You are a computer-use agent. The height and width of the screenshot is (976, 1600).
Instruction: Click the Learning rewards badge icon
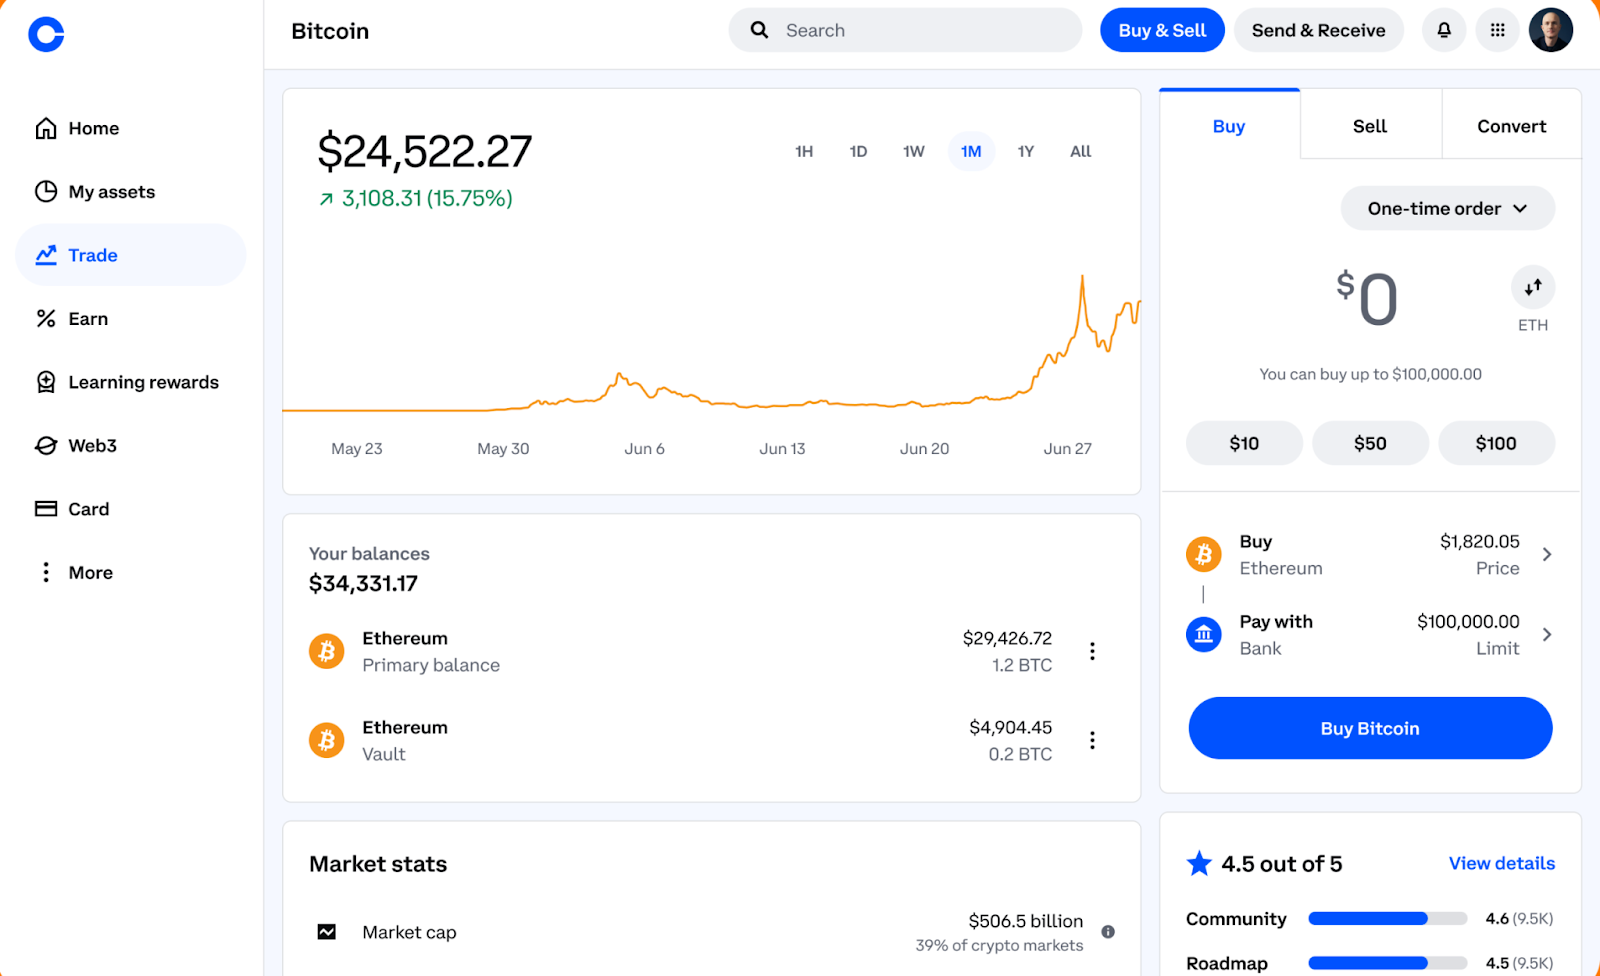[46, 382]
